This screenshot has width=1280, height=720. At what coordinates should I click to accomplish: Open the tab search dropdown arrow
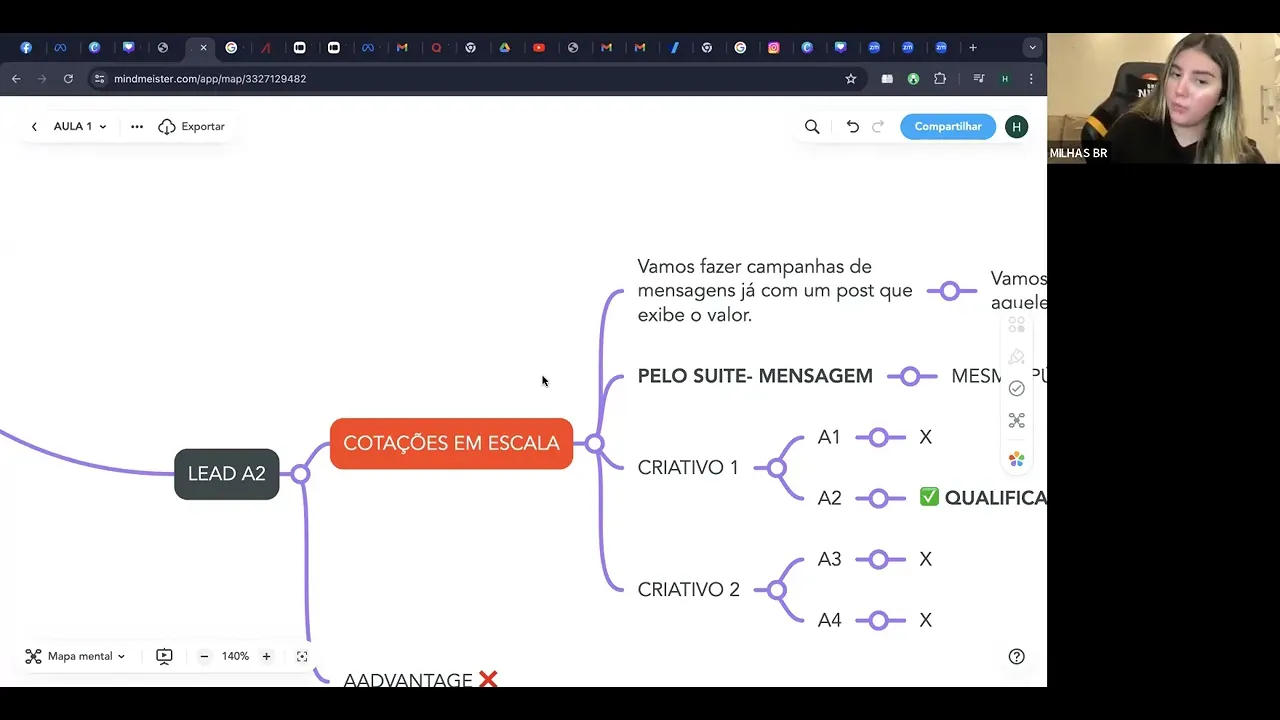(x=1032, y=47)
